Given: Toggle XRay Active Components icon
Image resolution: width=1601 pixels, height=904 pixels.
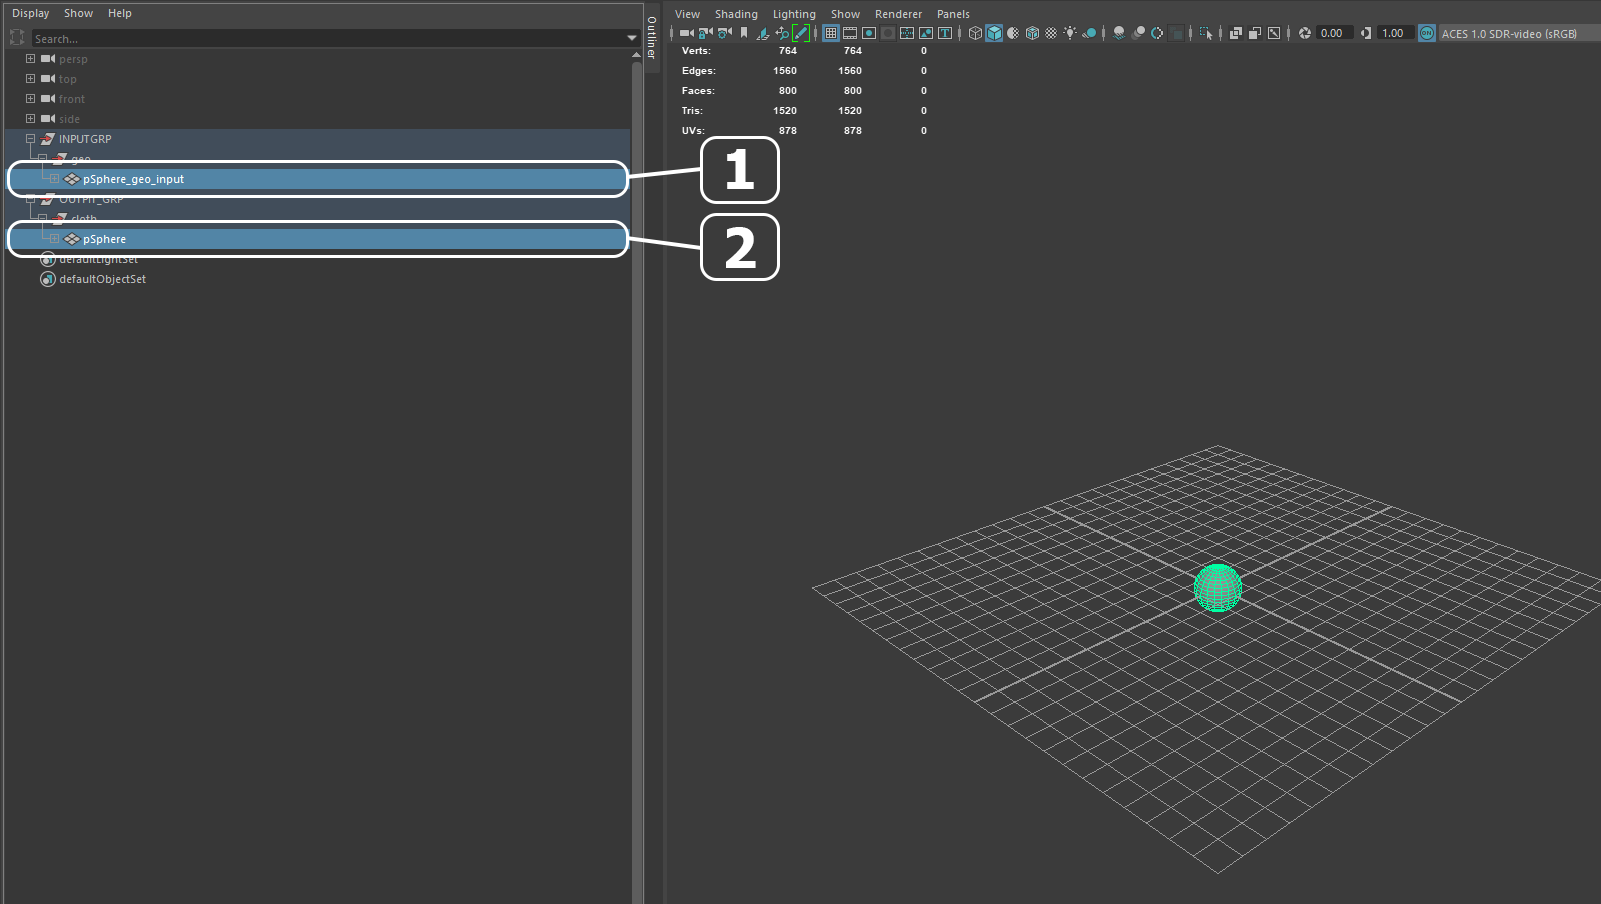Looking at the screenshot, I should pyautogui.click(x=1255, y=33).
